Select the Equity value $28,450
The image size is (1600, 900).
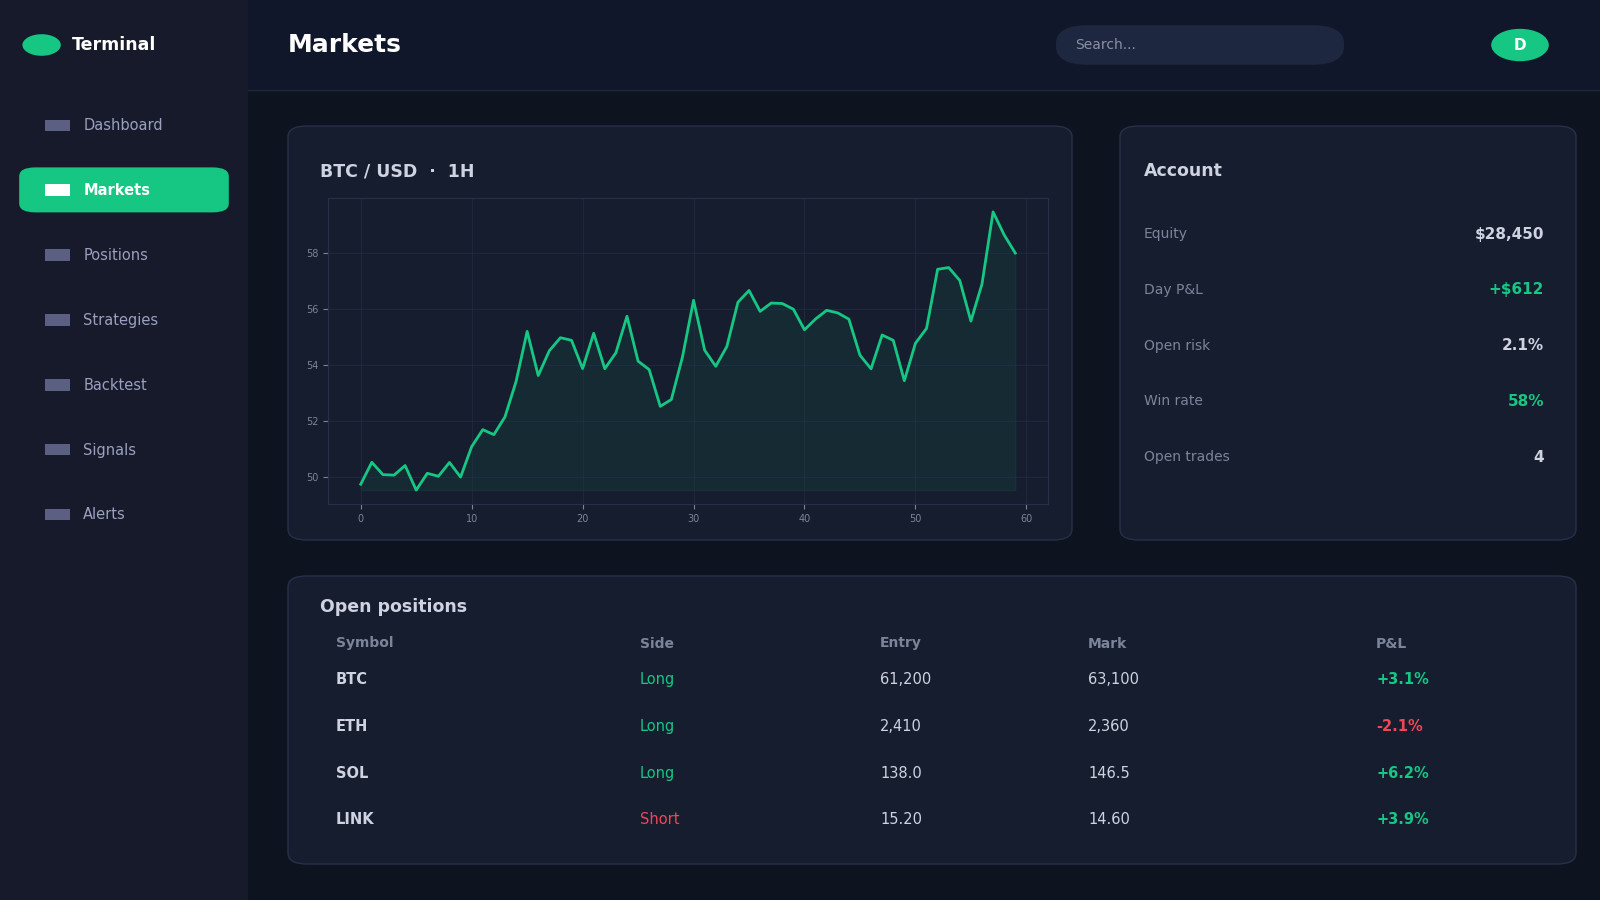click(x=1509, y=234)
